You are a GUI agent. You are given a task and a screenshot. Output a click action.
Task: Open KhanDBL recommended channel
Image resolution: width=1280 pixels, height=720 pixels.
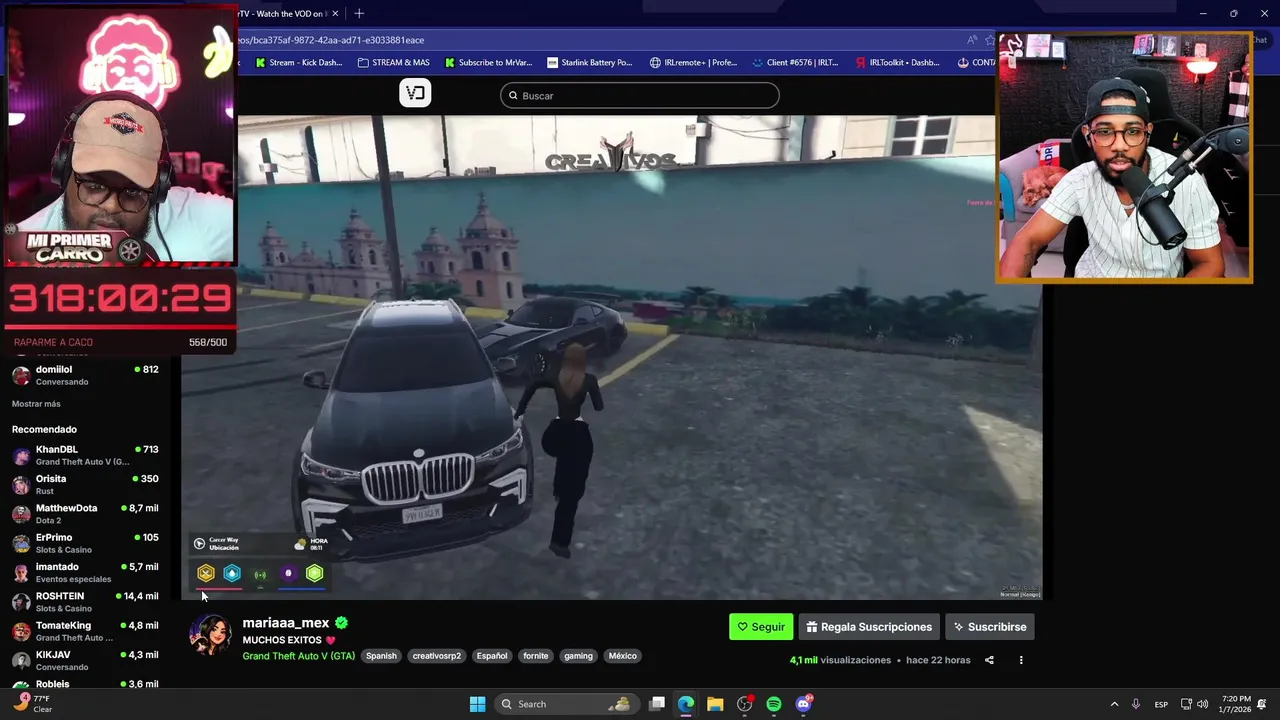pos(85,455)
